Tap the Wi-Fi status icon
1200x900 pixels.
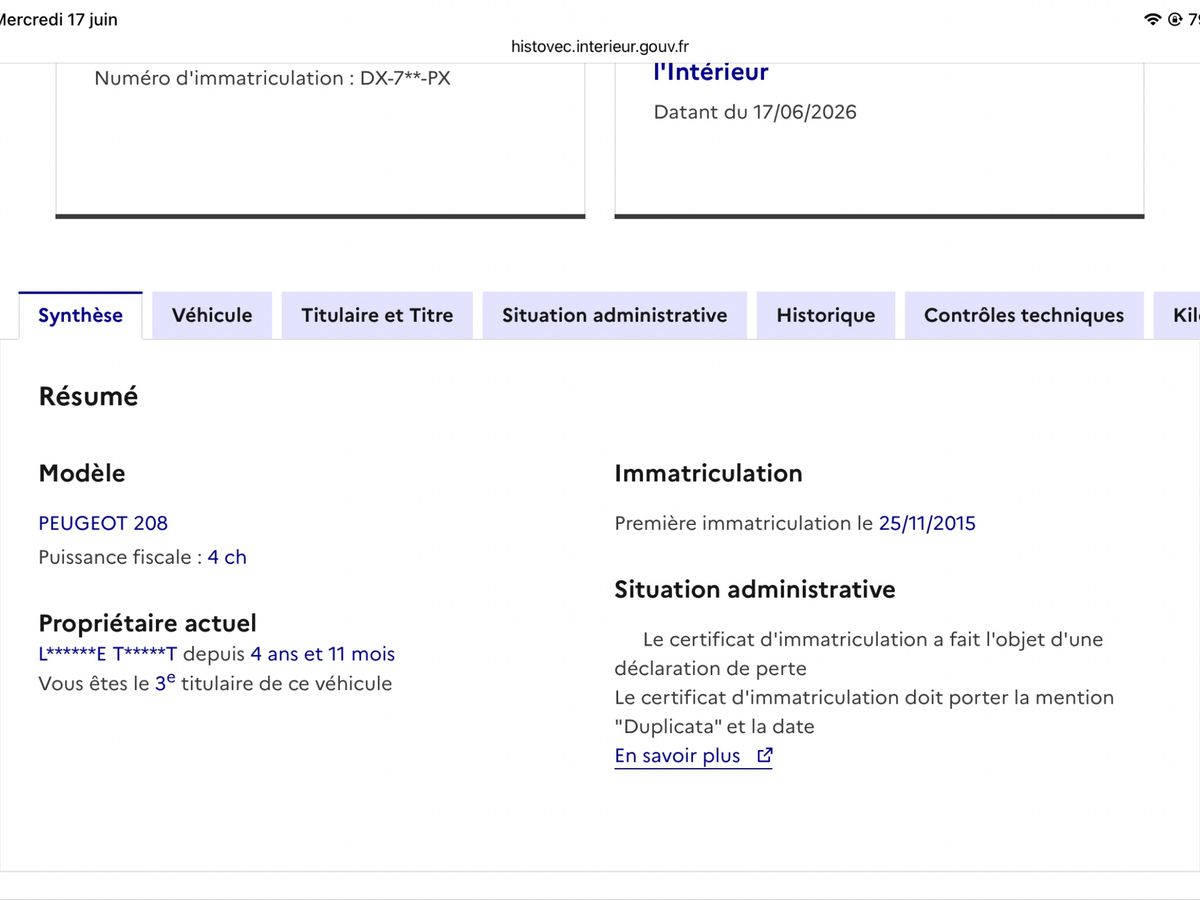pos(1152,20)
